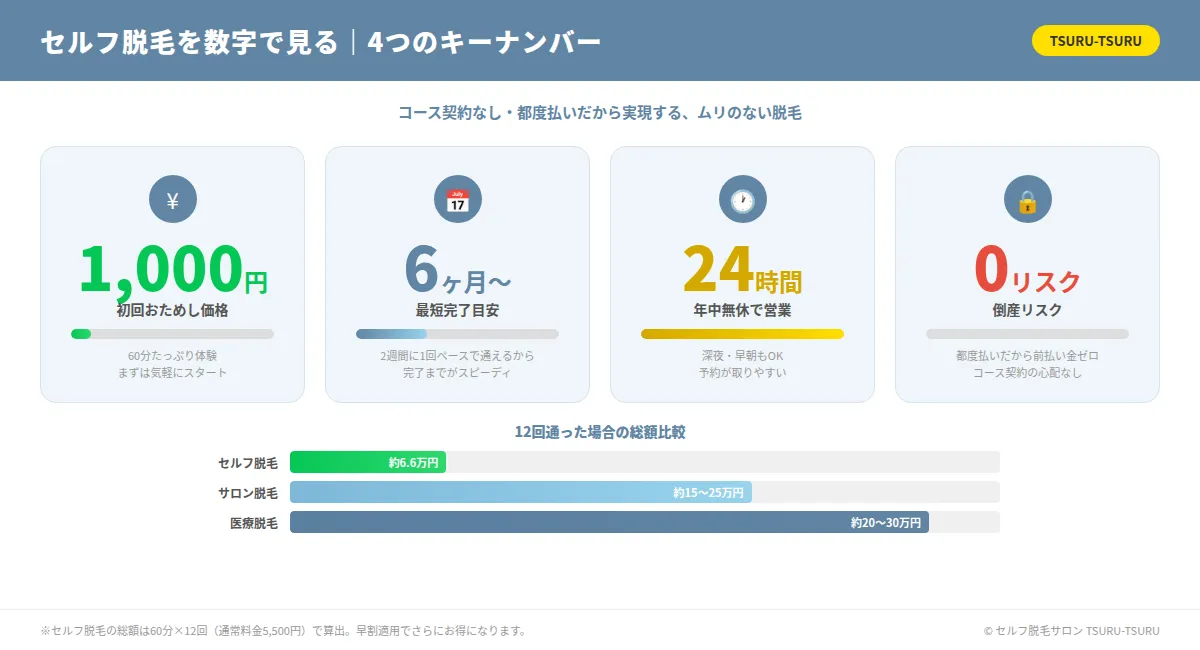
Task: Click the サロン脱毛 bar 約15〜25万円
Action: [521, 492]
